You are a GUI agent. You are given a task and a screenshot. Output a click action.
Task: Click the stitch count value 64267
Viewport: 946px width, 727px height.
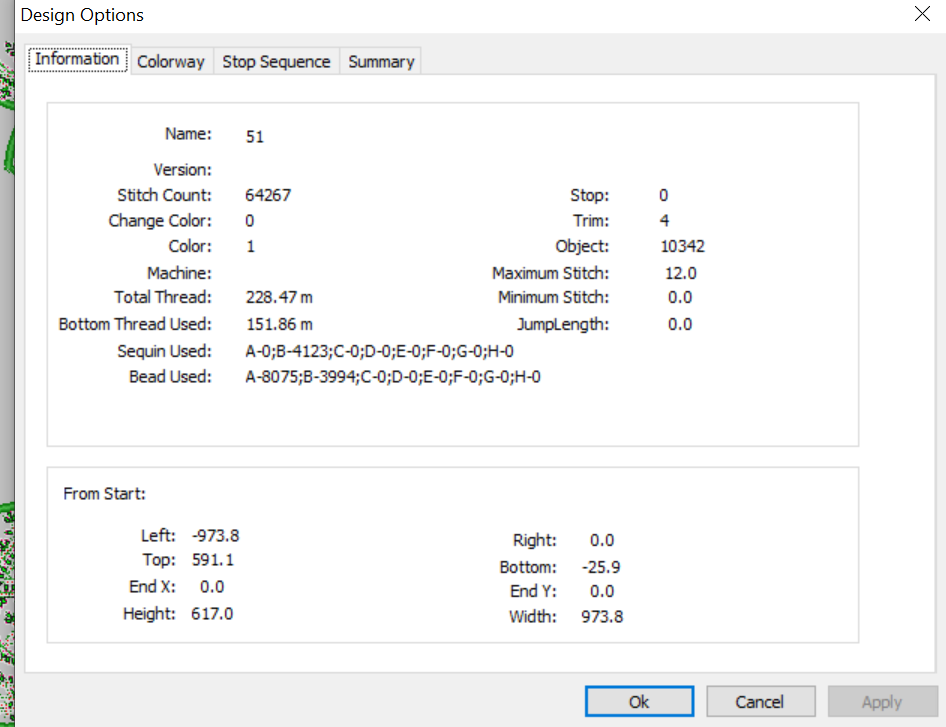pos(268,195)
